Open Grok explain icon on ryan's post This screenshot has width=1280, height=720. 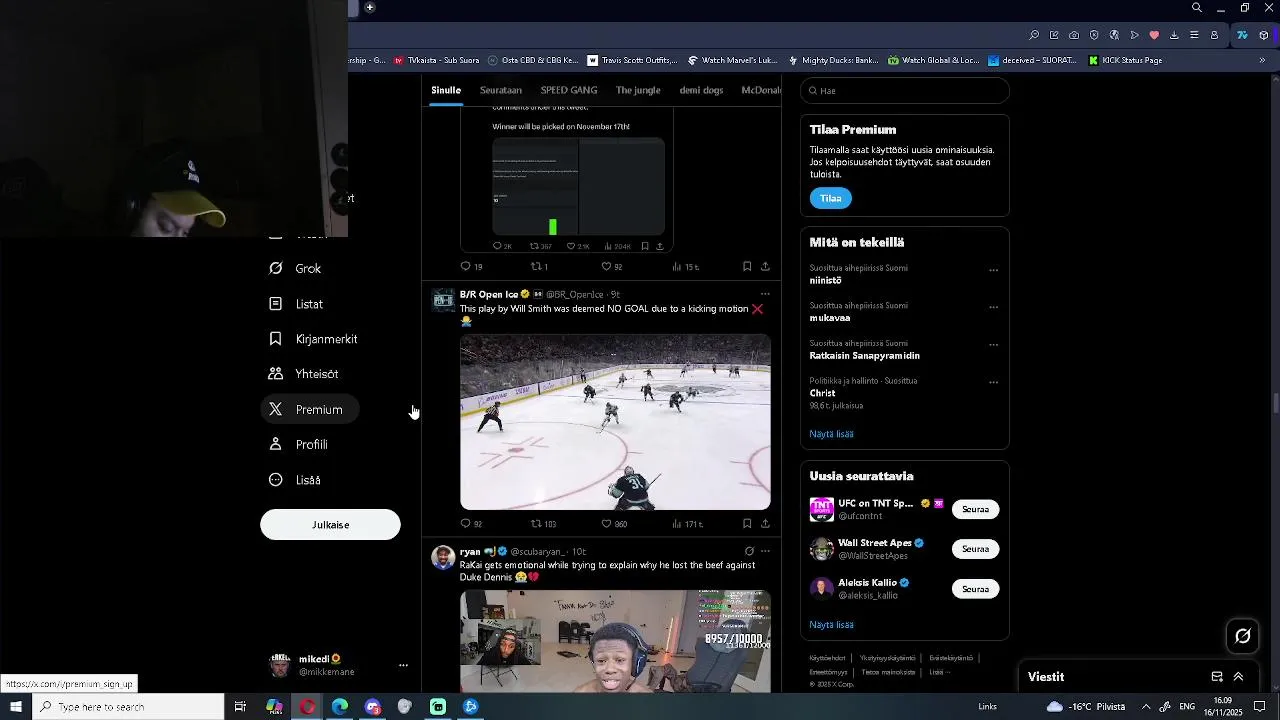(x=749, y=551)
